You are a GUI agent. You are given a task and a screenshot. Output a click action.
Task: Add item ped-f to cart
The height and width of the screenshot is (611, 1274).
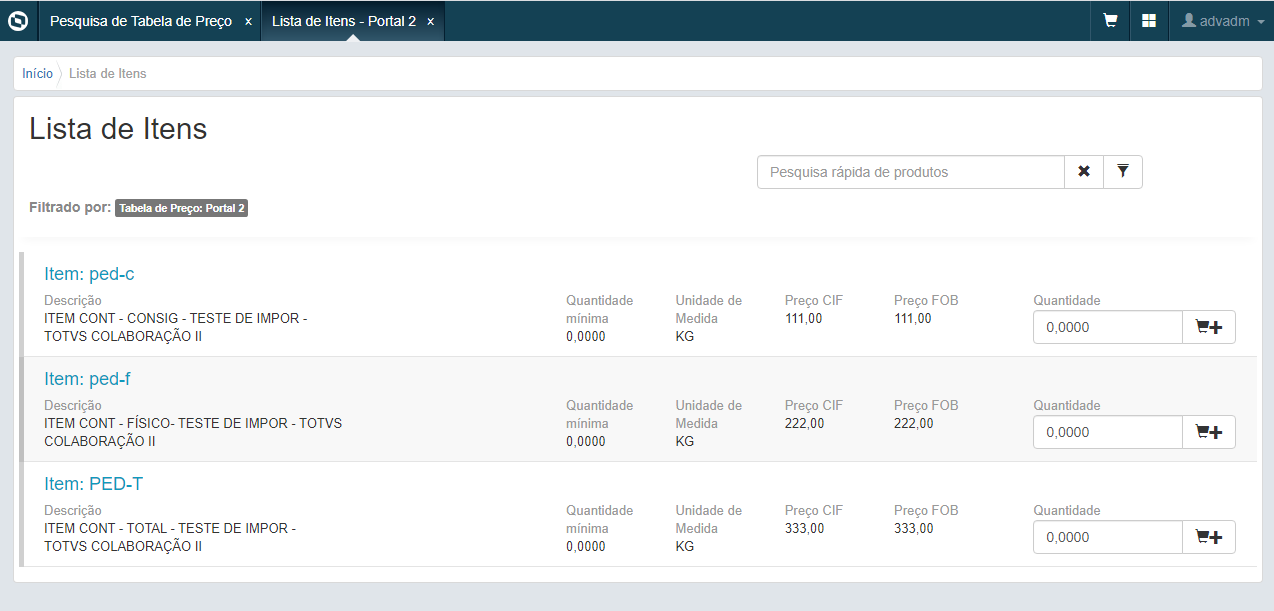[1209, 432]
